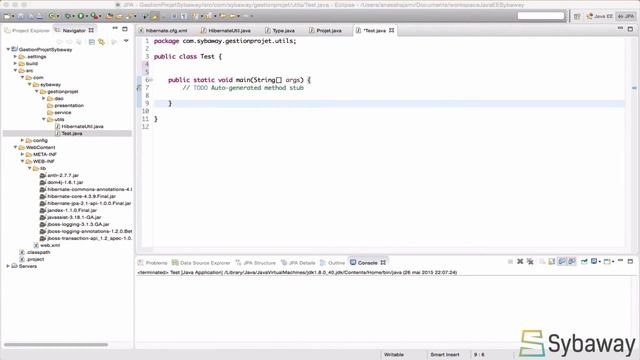Maximize the Navigator view

[x=125, y=29]
